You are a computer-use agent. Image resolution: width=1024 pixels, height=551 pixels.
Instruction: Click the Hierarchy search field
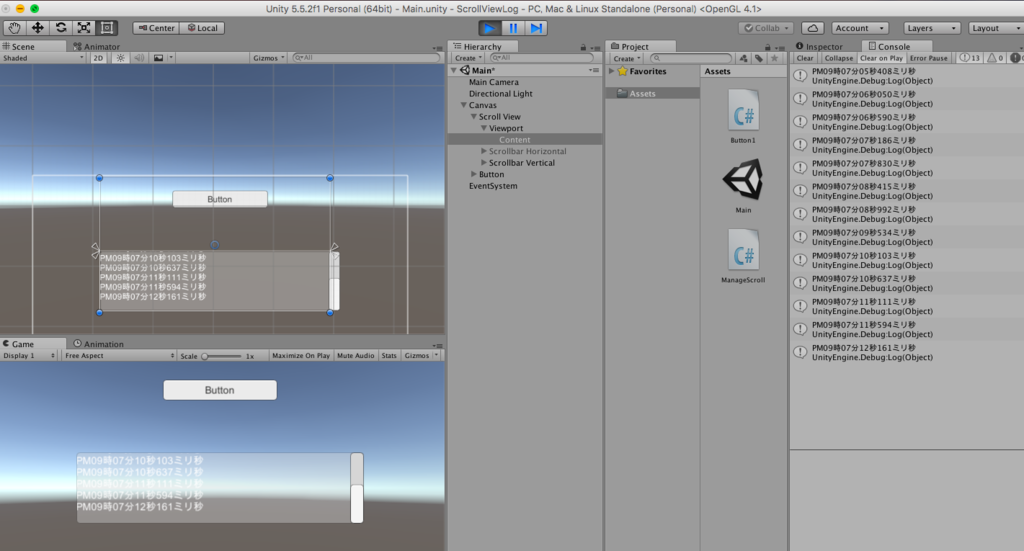click(x=541, y=58)
